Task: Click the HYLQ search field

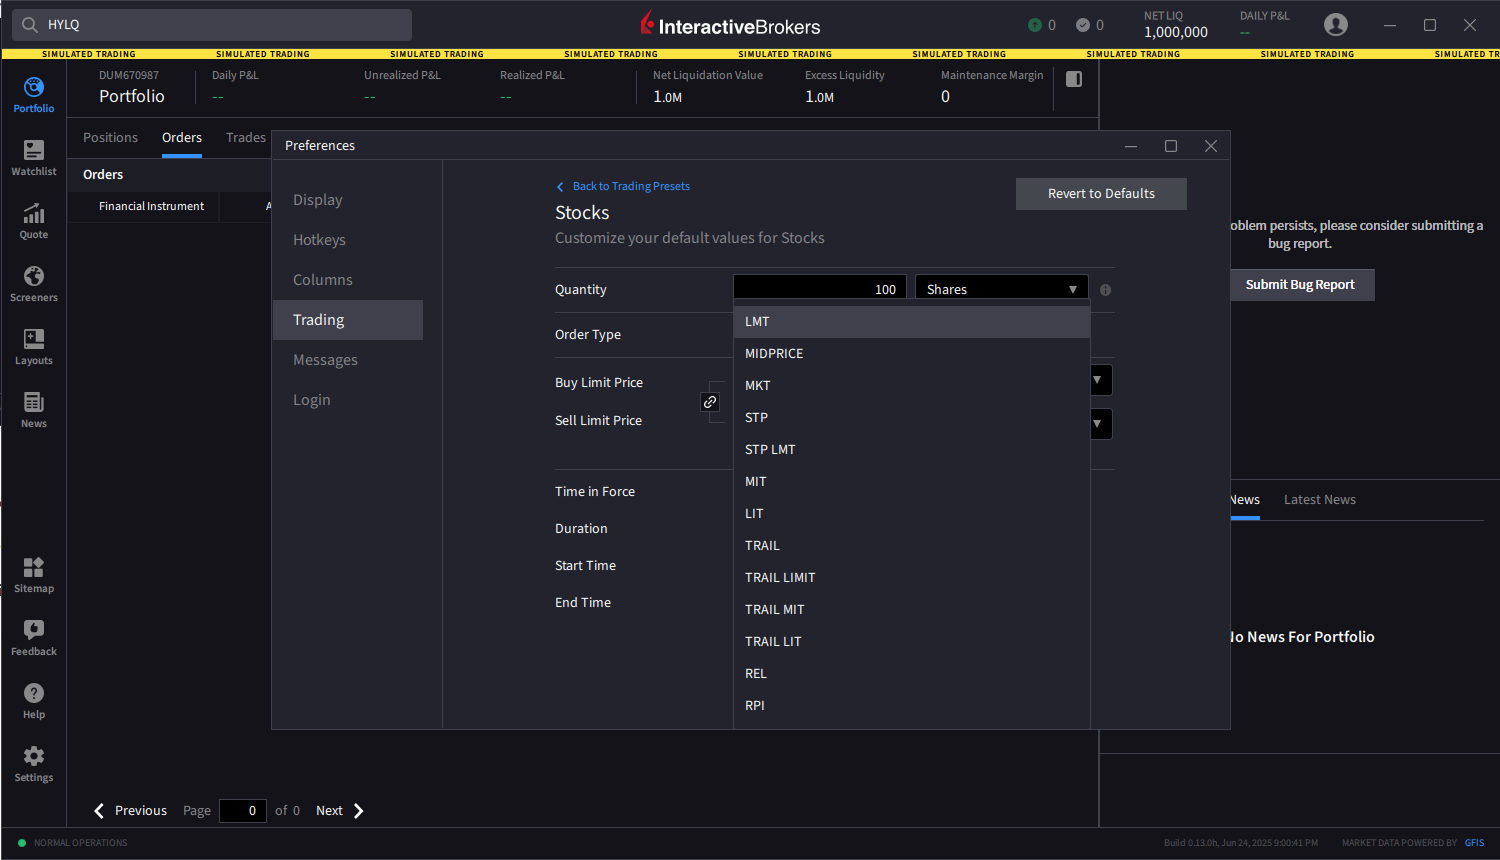Action: pyautogui.click(x=212, y=25)
